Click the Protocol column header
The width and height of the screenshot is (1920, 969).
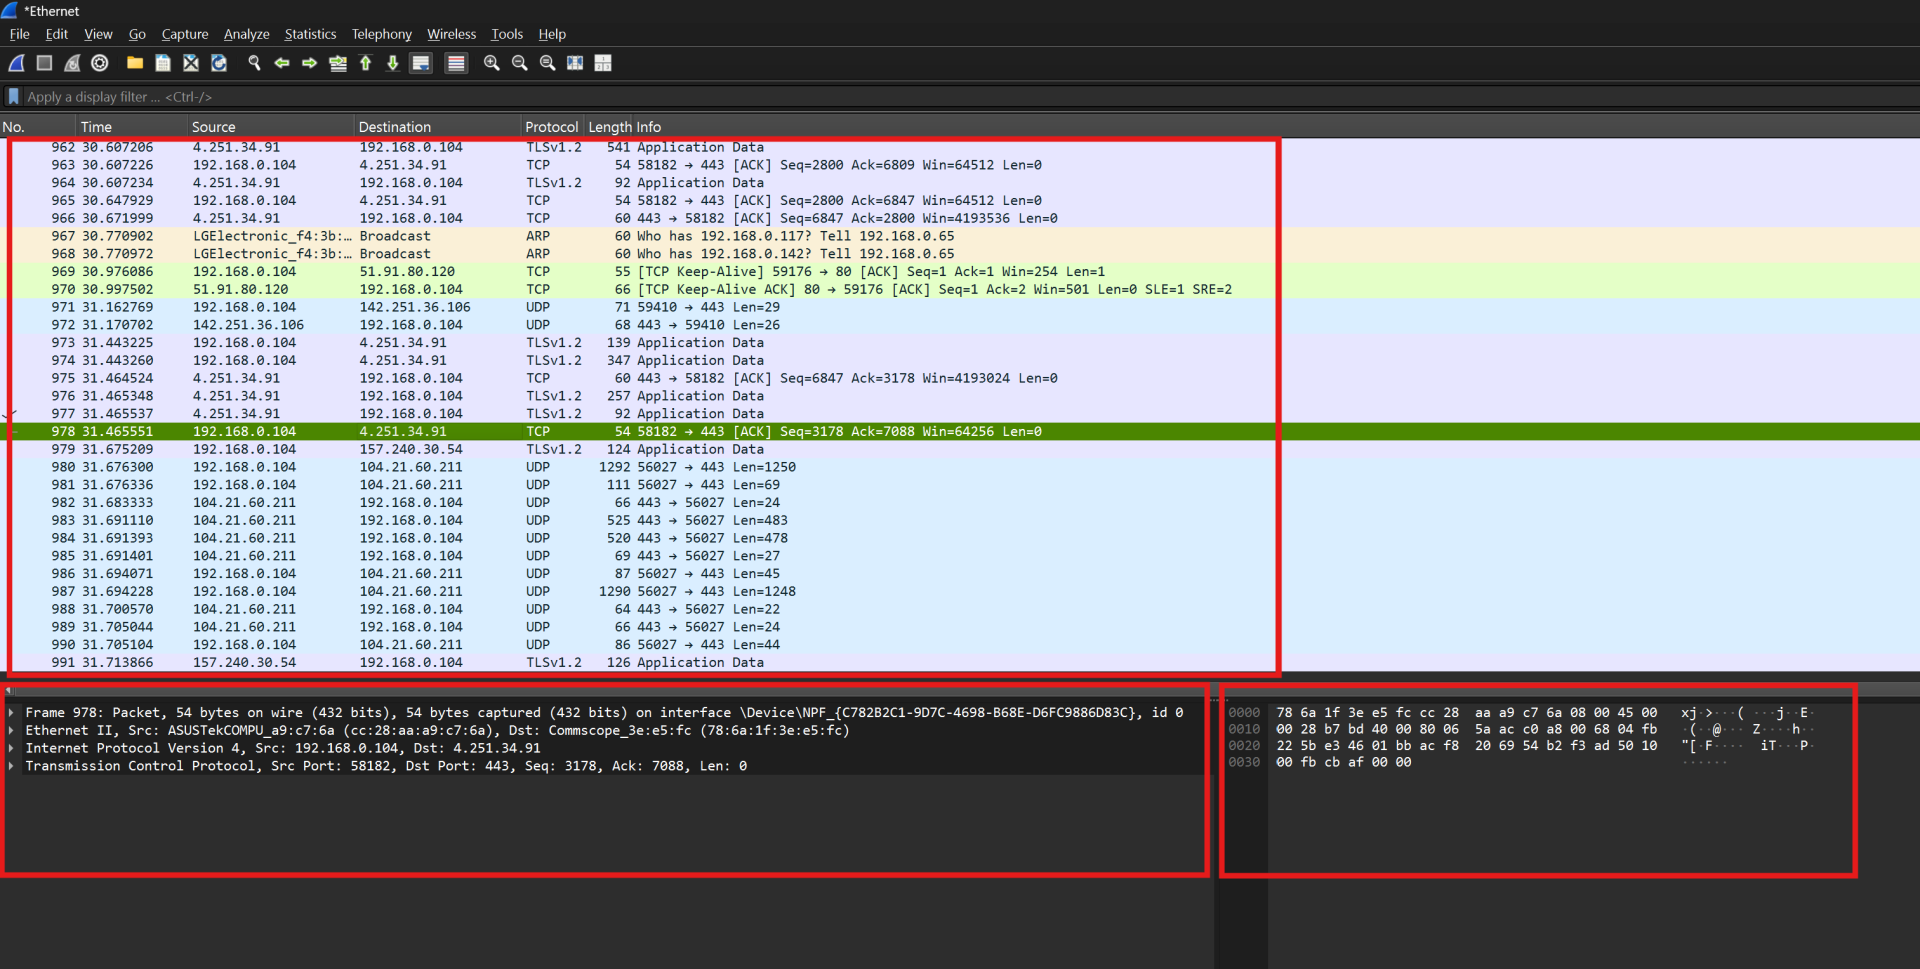click(551, 127)
